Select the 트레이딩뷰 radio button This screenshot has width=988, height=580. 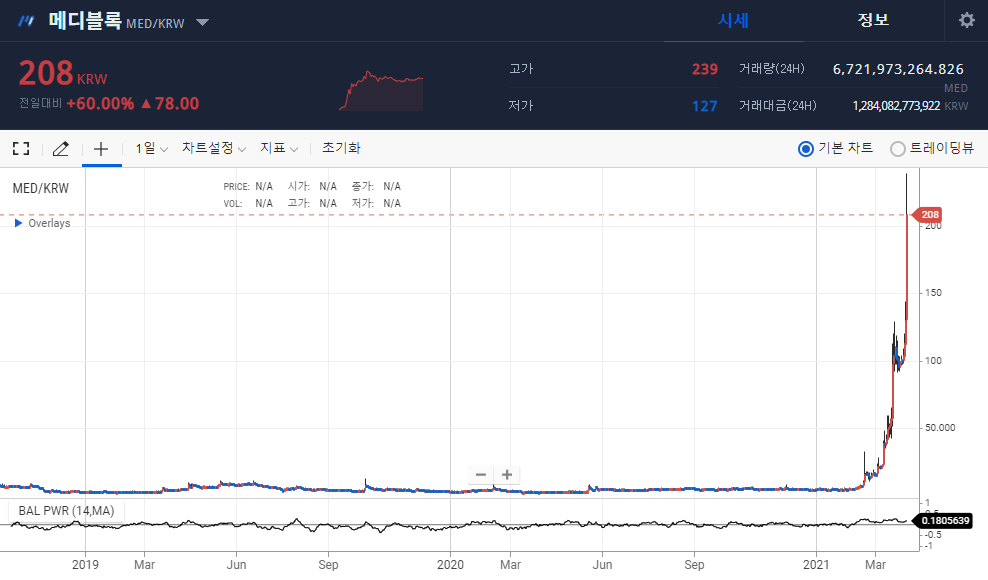coord(897,149)
